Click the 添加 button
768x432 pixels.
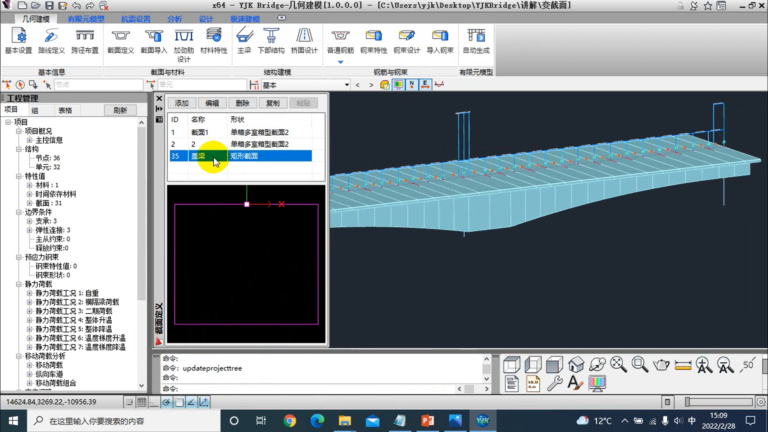182,103
